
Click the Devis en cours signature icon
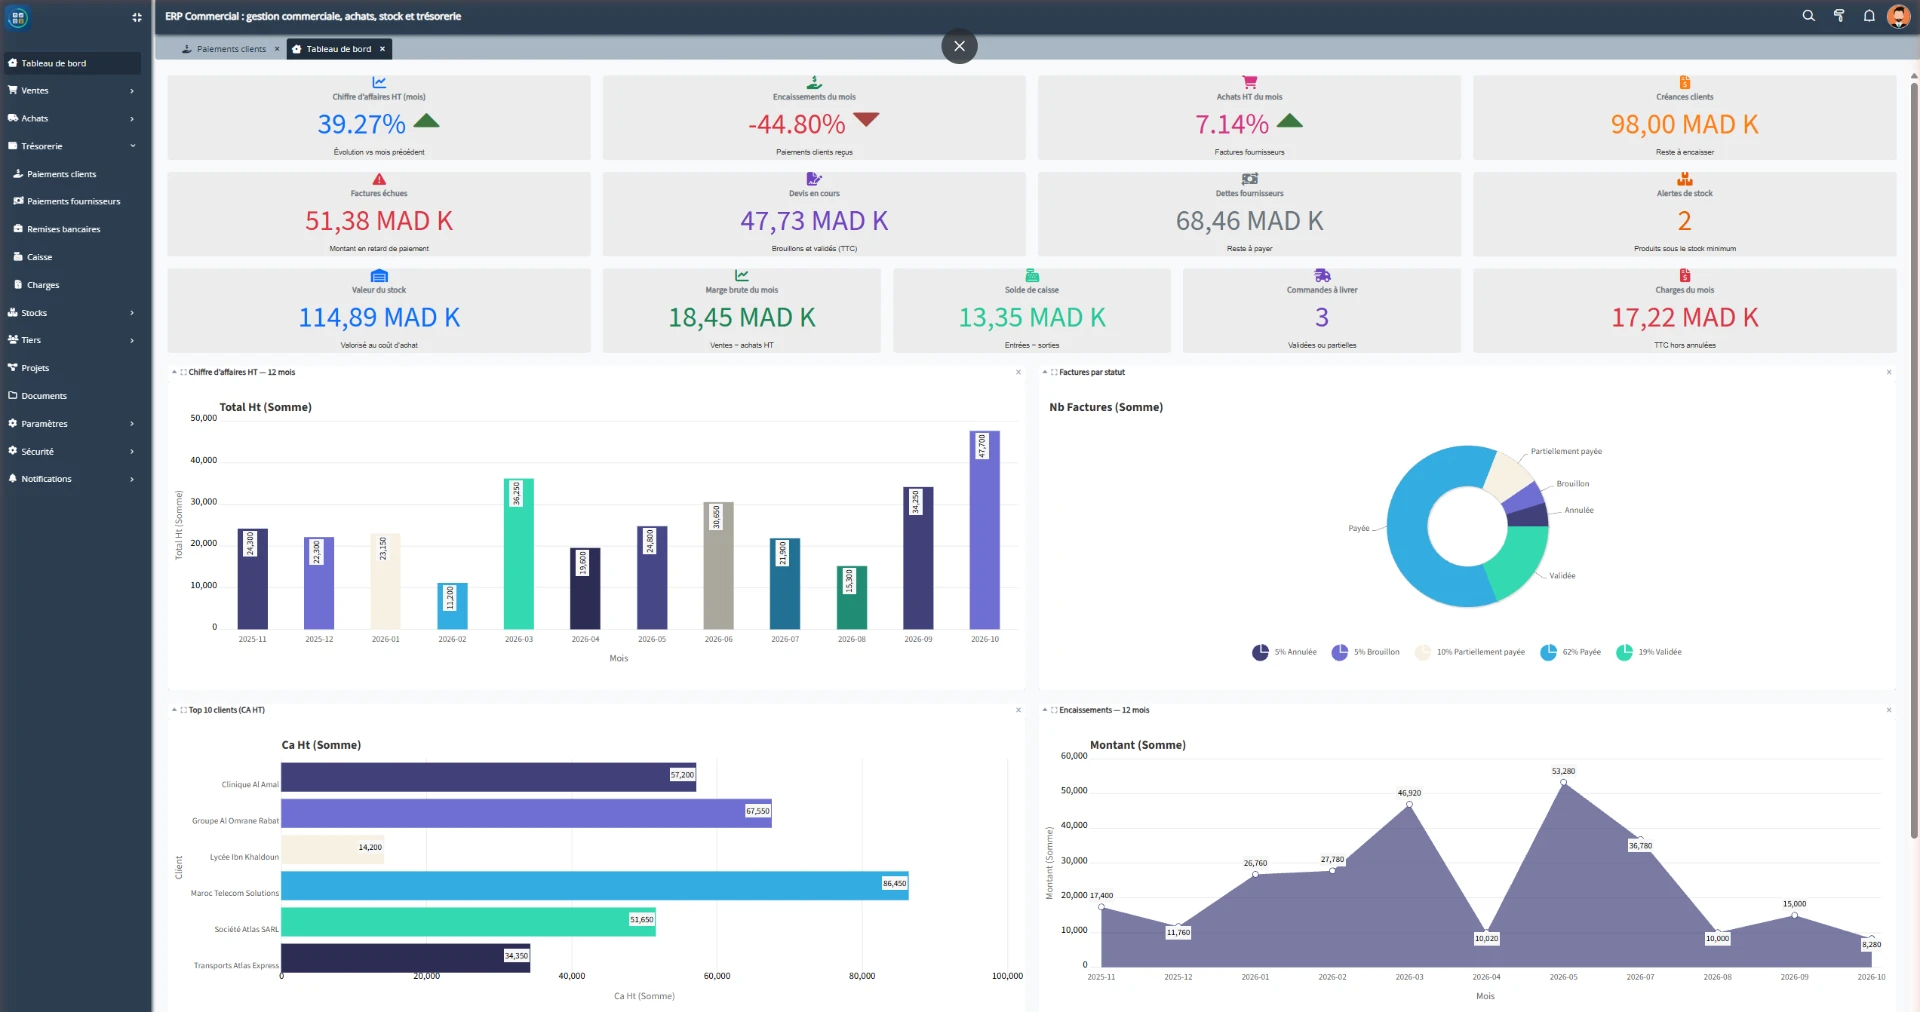tap(814, 180)
